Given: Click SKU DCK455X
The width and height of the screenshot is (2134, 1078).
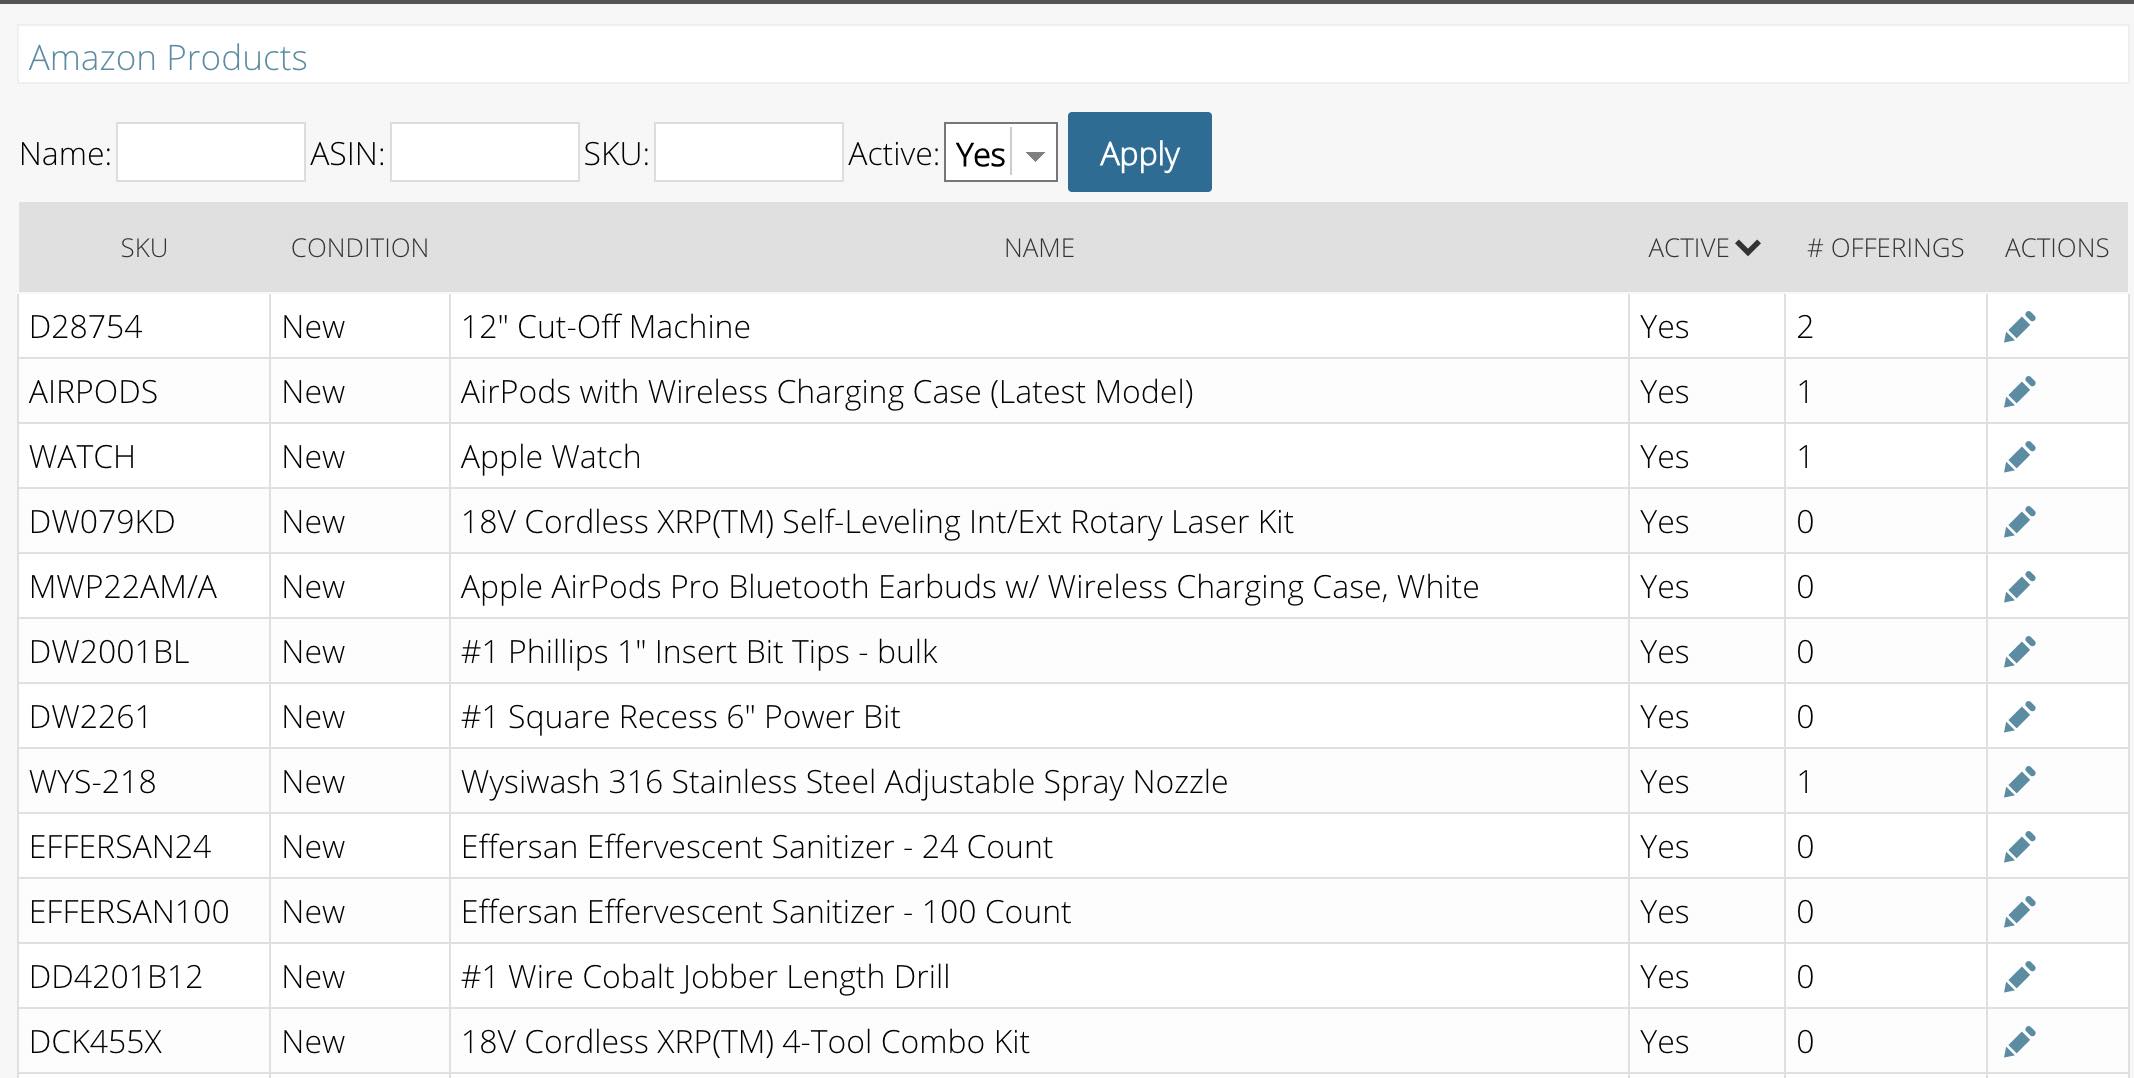Looking at the screenshot, I should tap(96, 1042).
